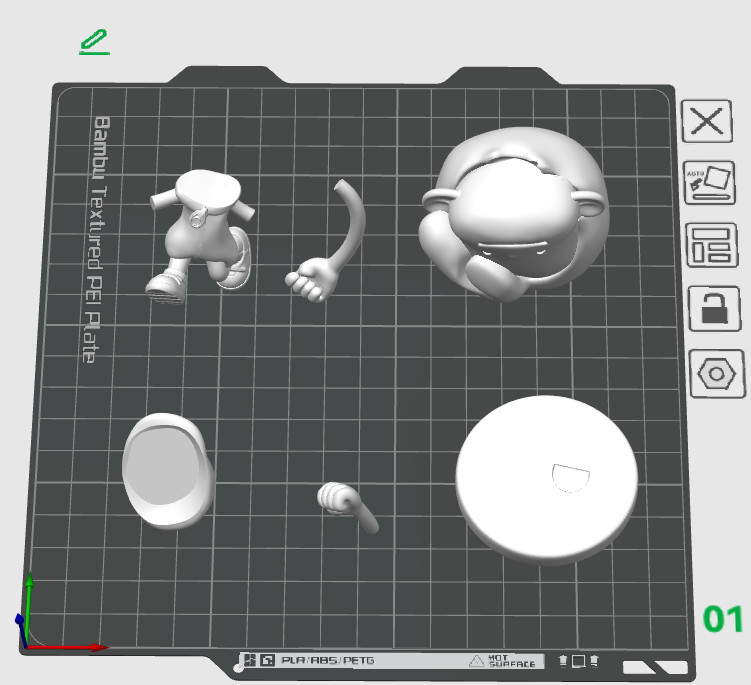This screenshot has height=685, width=751.
Task: Select the monkey head model
Action: click(x=514, y=214)
